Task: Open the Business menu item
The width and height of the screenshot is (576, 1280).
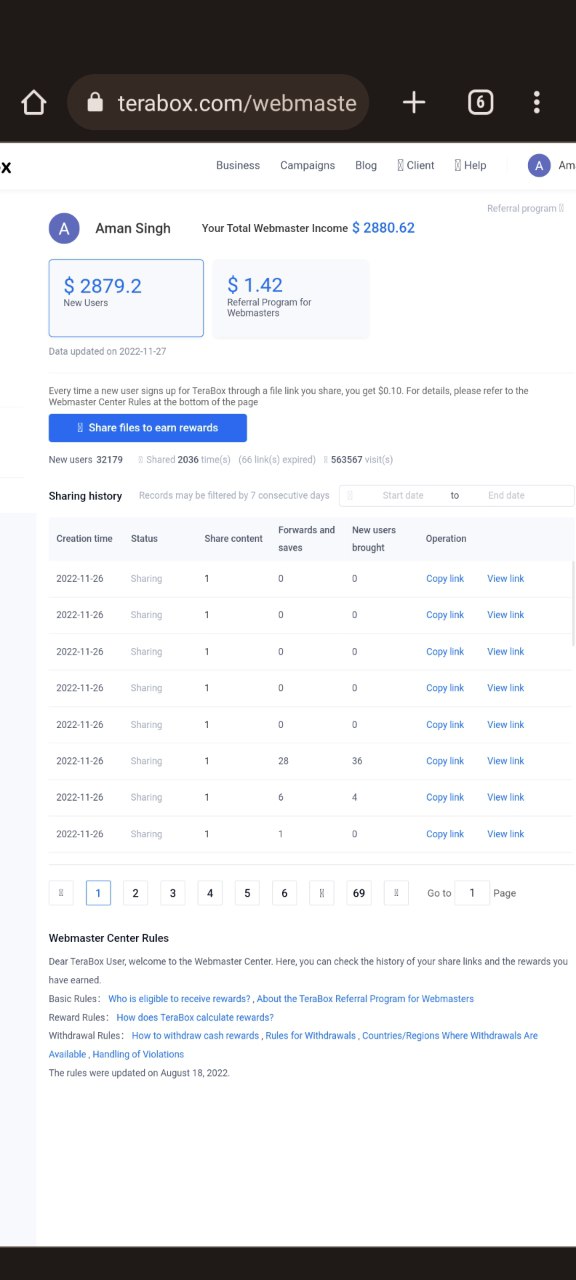Action: 238,166
